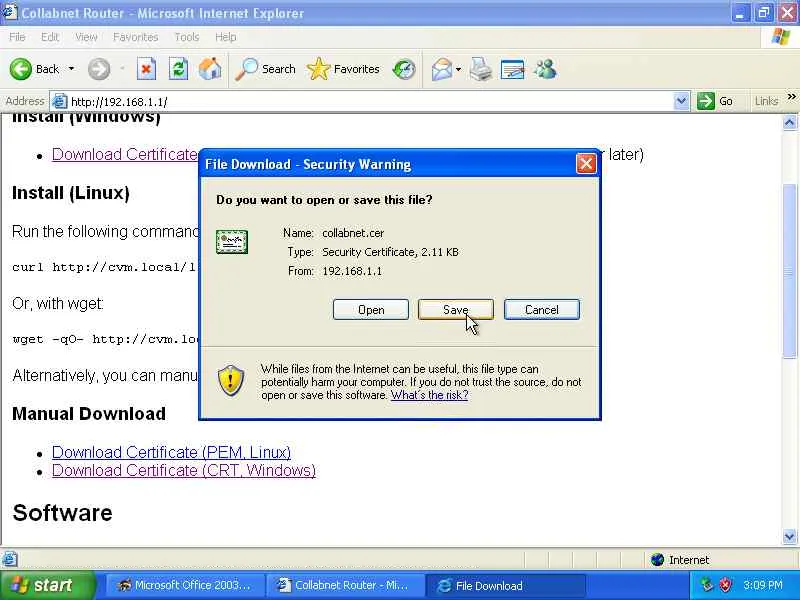800x600 pixels.
Task: Click Save in the File Download dialog
Action: (456, 310)
